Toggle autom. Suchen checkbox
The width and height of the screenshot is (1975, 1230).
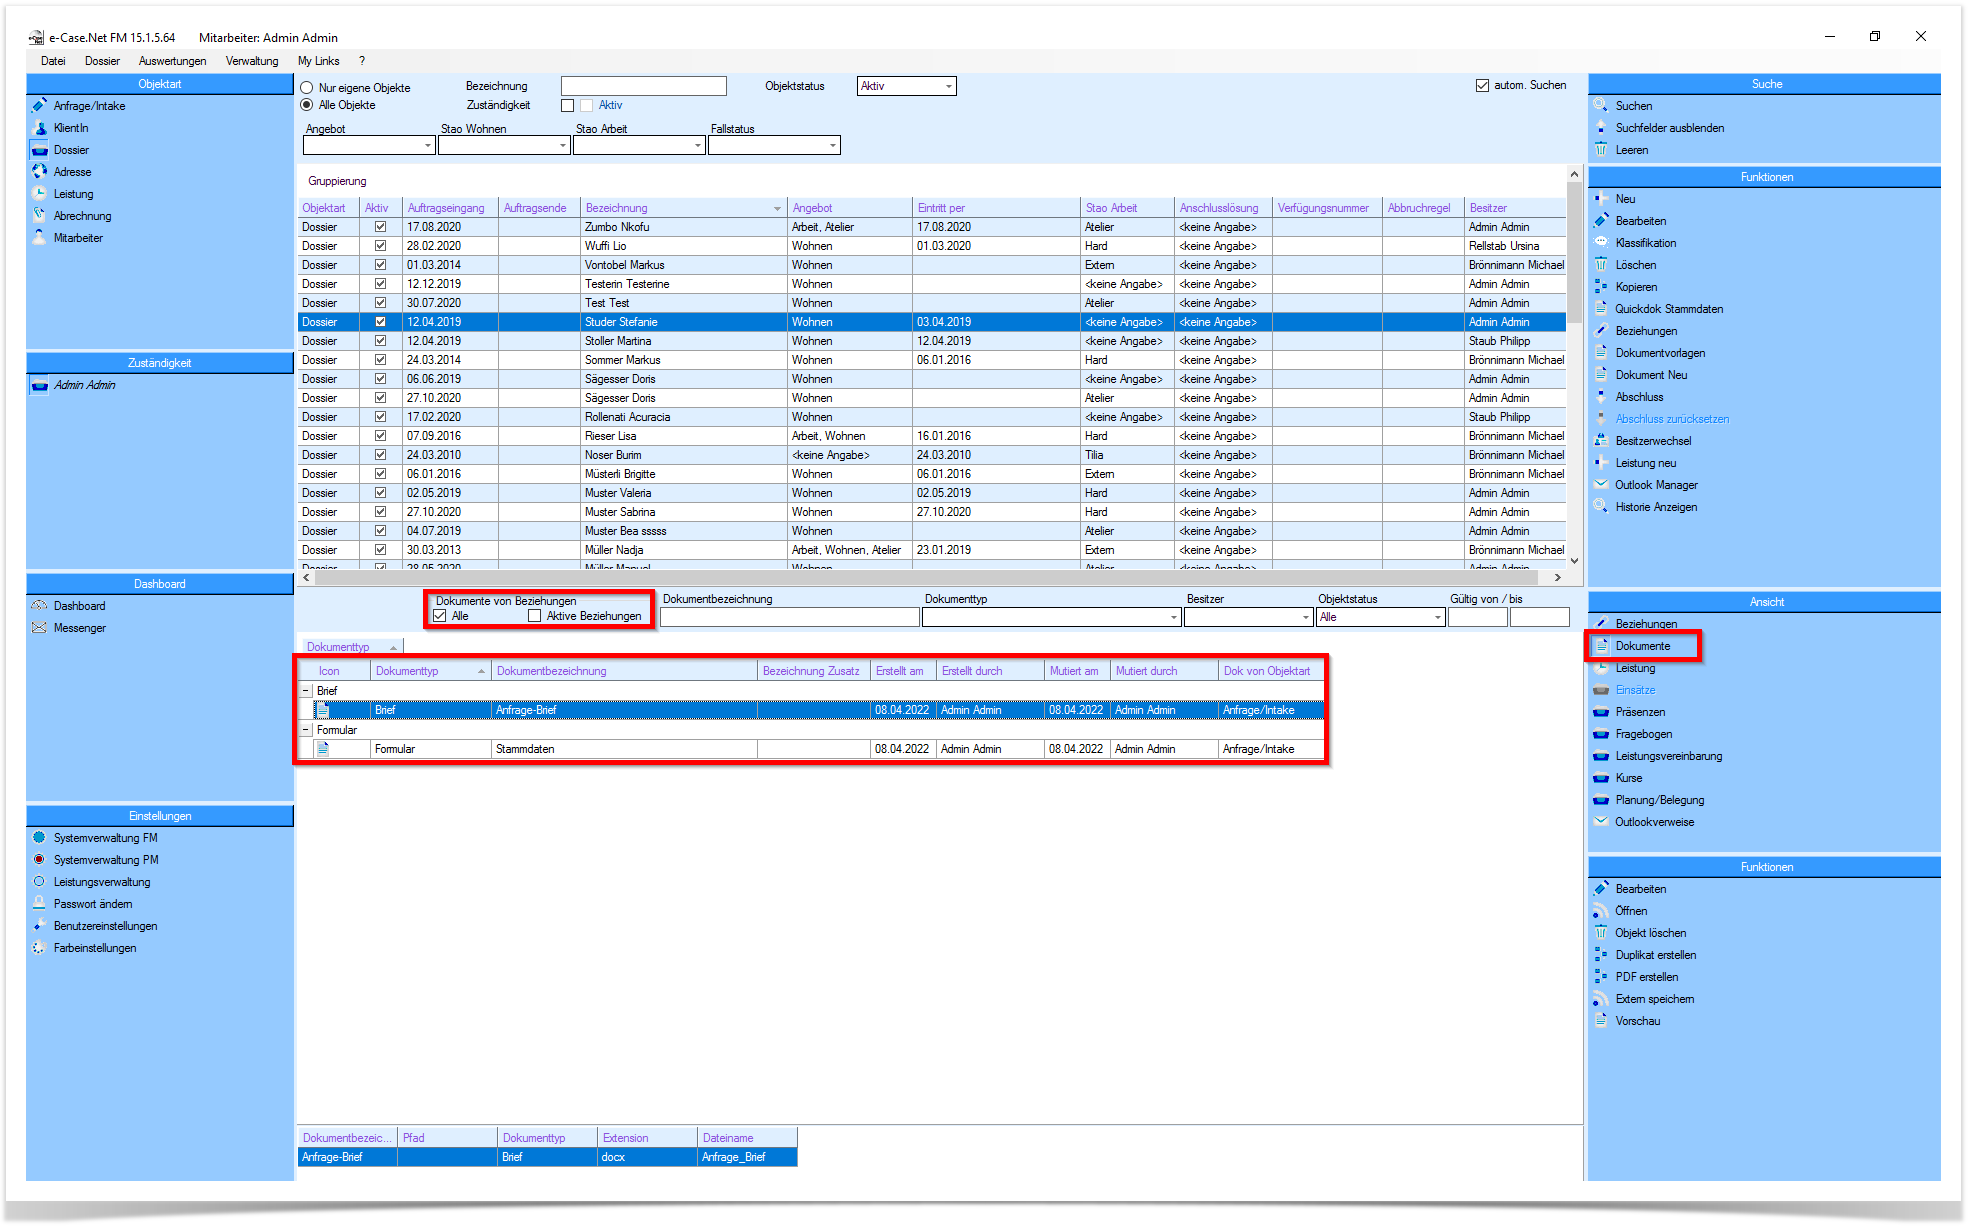pyautogui.click(x=1482, y=85)
